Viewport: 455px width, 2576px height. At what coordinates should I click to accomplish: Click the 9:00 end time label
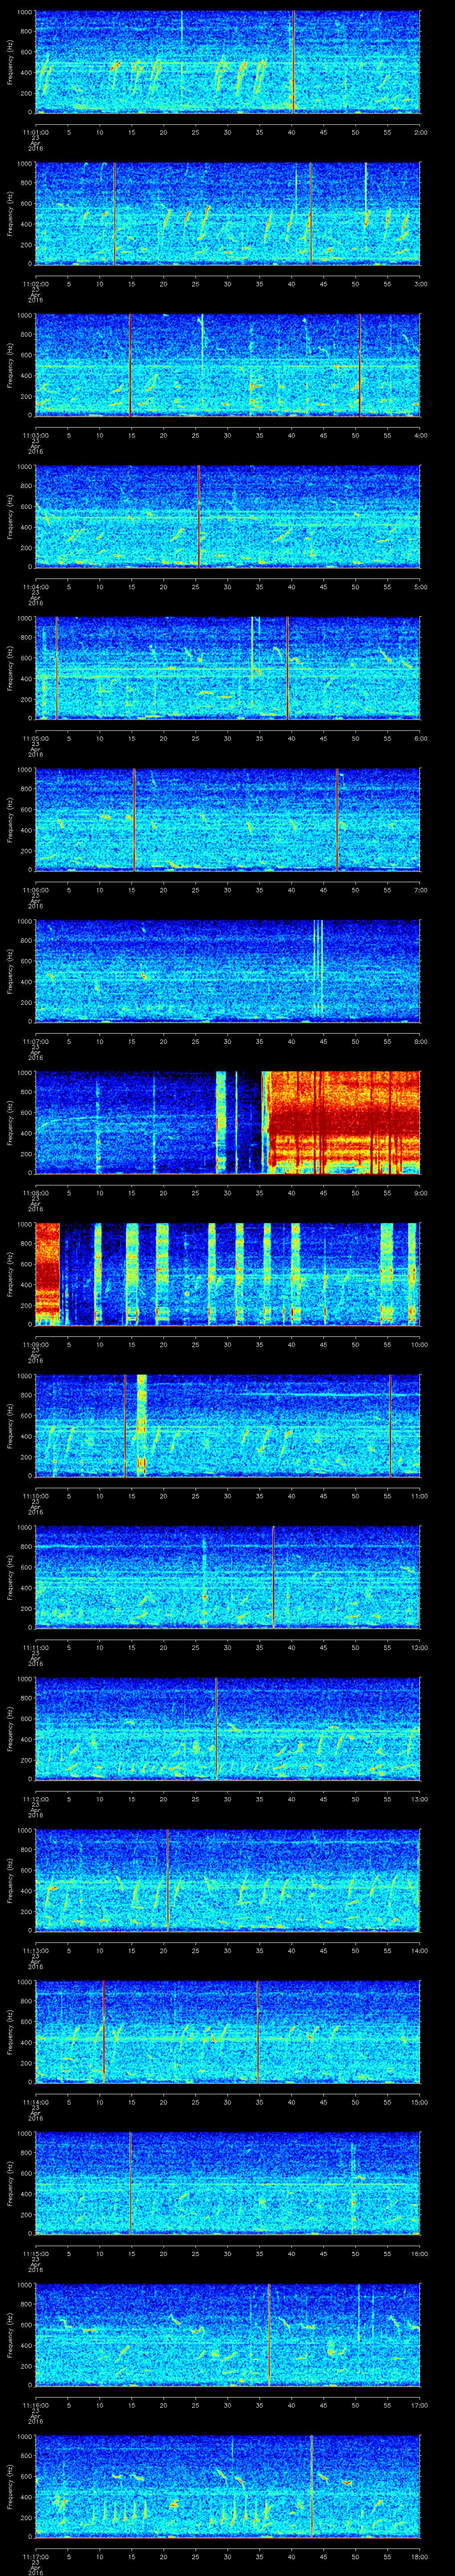click(420, 1193)
